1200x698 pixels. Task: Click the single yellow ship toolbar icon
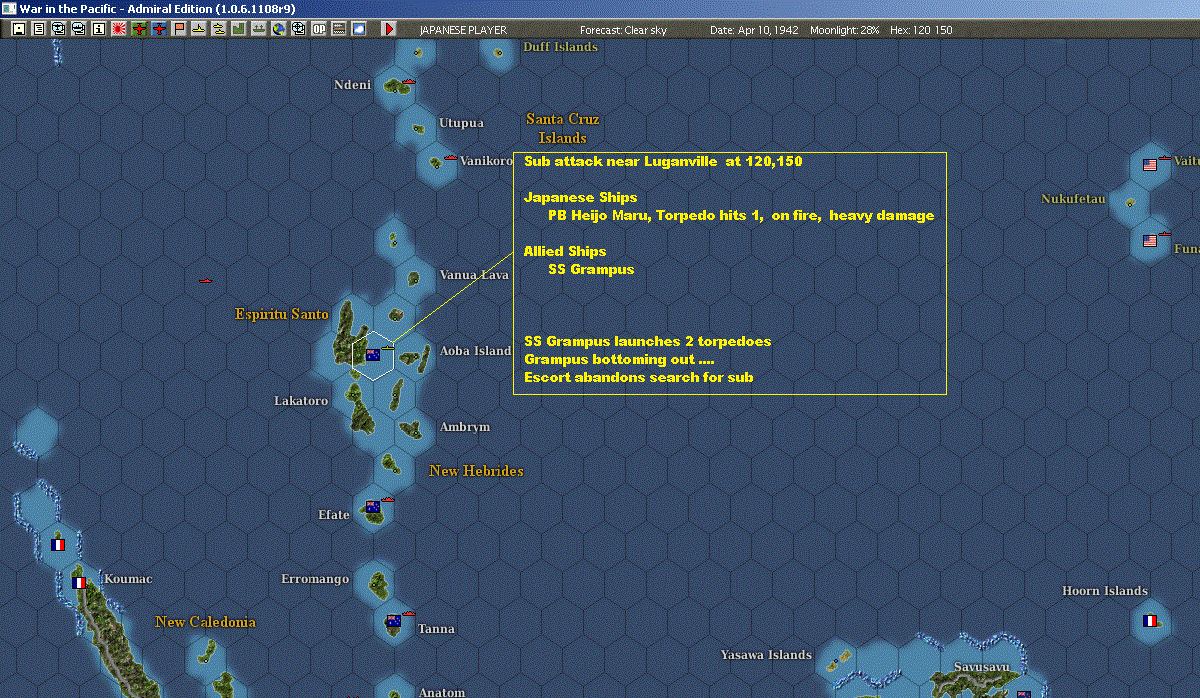pos(199,29)
